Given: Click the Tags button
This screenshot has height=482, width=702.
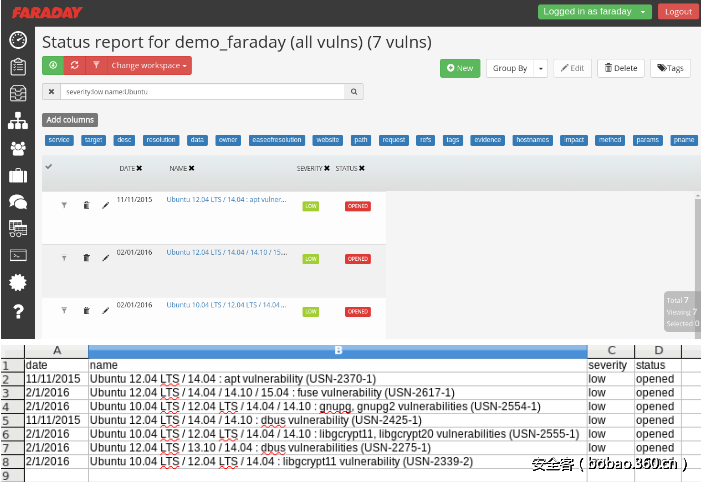Looking at the screenshot, I should pos(670,68).
